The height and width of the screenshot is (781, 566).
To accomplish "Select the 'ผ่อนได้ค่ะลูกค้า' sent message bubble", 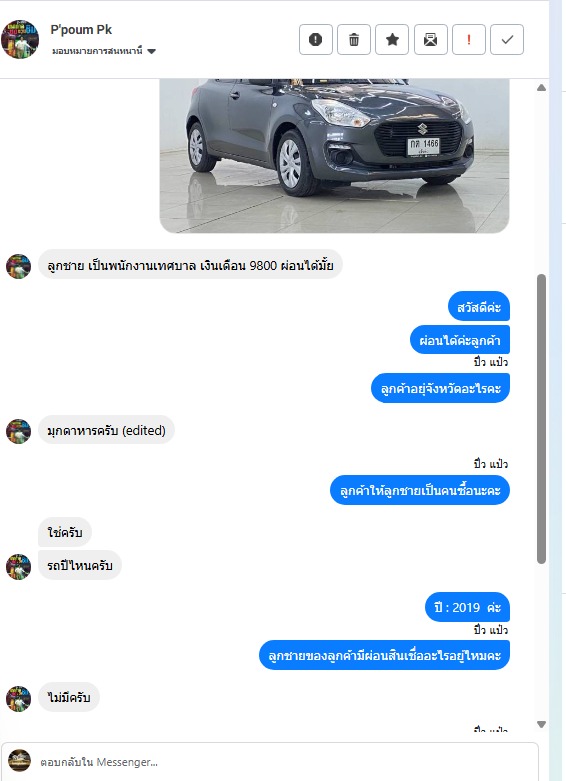I will click(x=460, y=340).
